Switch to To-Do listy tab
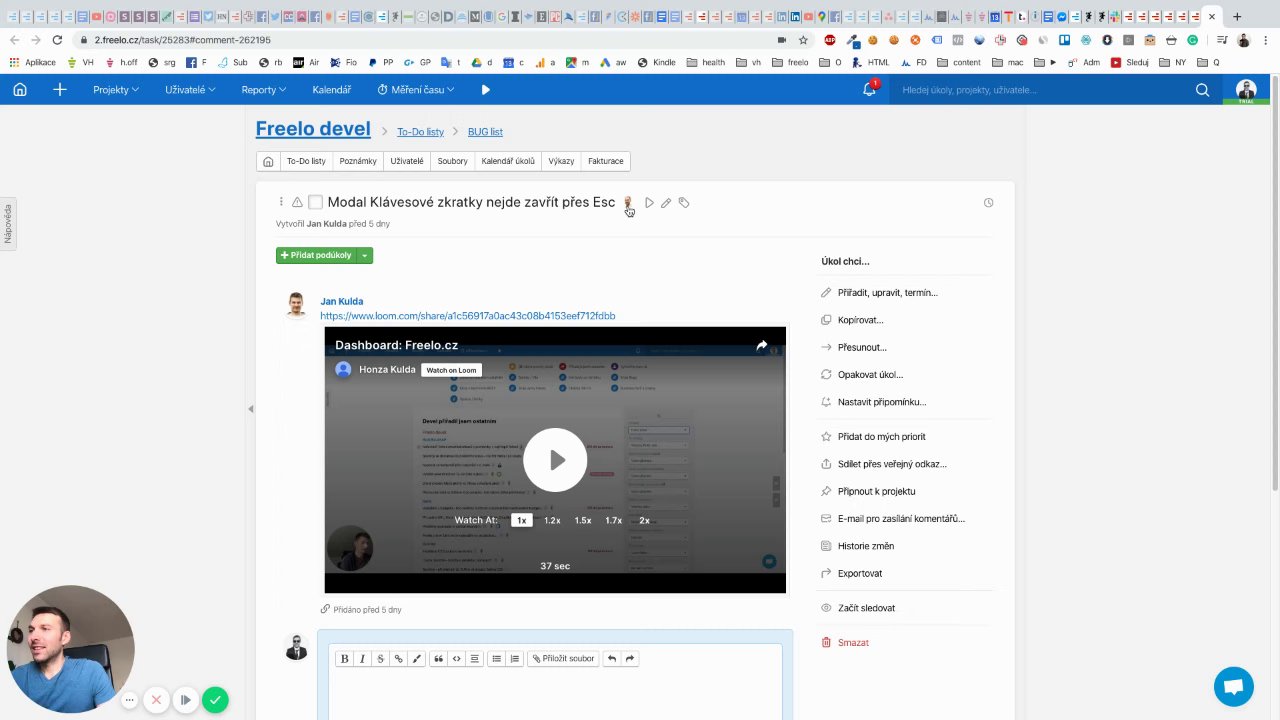 pyautogui.click(x=306, y=161)
